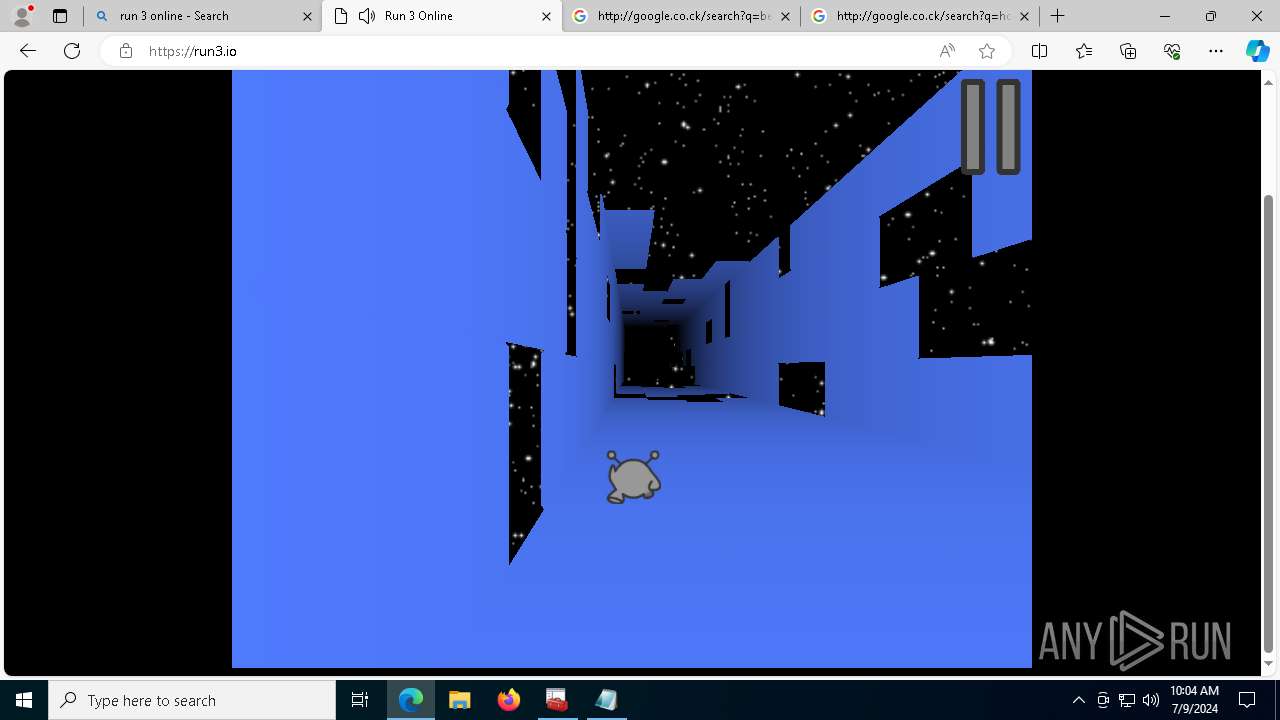Open a new browser tab
Screen dimensions: 1280x720
[1057, 16]
